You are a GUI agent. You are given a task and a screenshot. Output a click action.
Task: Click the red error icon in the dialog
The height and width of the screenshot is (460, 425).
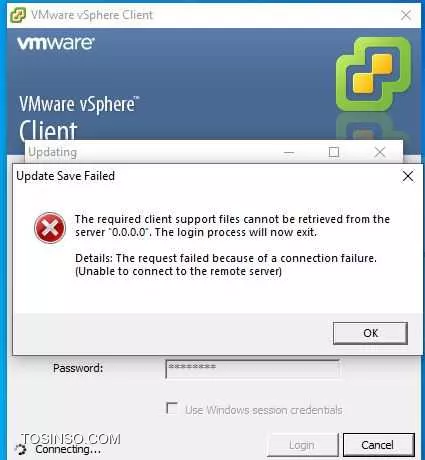click(x=50, y=228)
